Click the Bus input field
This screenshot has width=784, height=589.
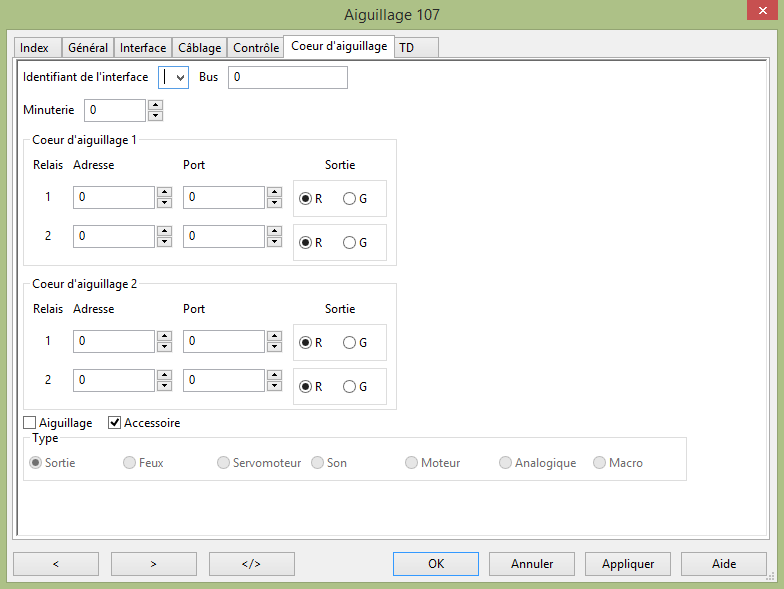pyautogui.click(x=287, y=77)
